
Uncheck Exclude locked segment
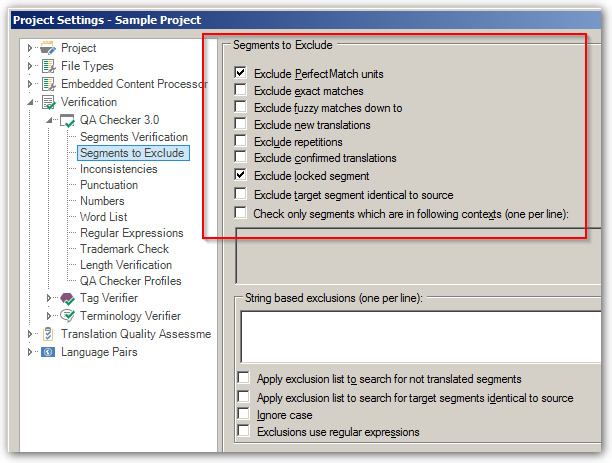coord(240,175)
